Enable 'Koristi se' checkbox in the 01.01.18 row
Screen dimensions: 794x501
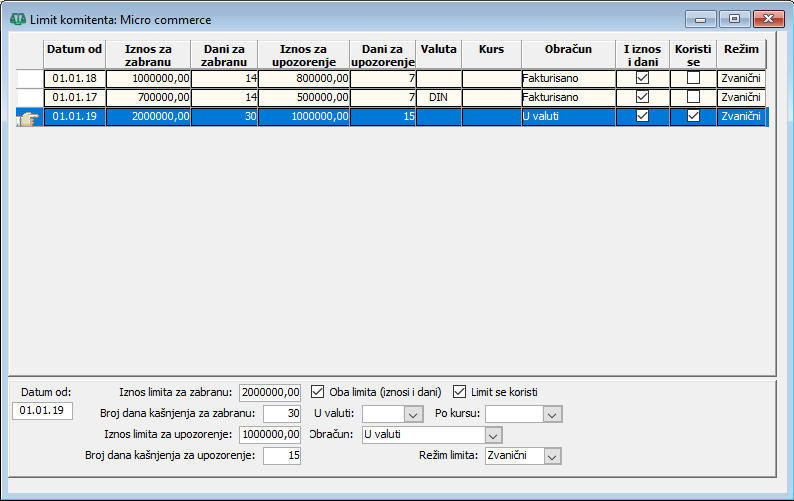tap(693, 78)
